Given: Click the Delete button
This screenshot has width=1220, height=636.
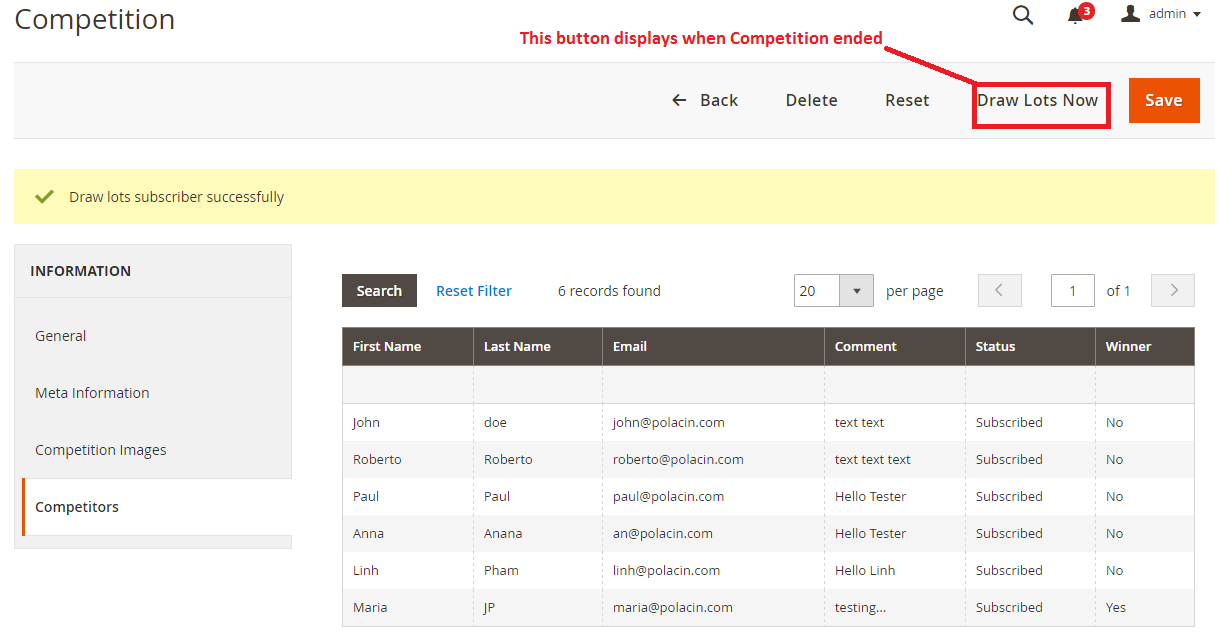Looking at the screenshot, I should [x=811, y=100].
